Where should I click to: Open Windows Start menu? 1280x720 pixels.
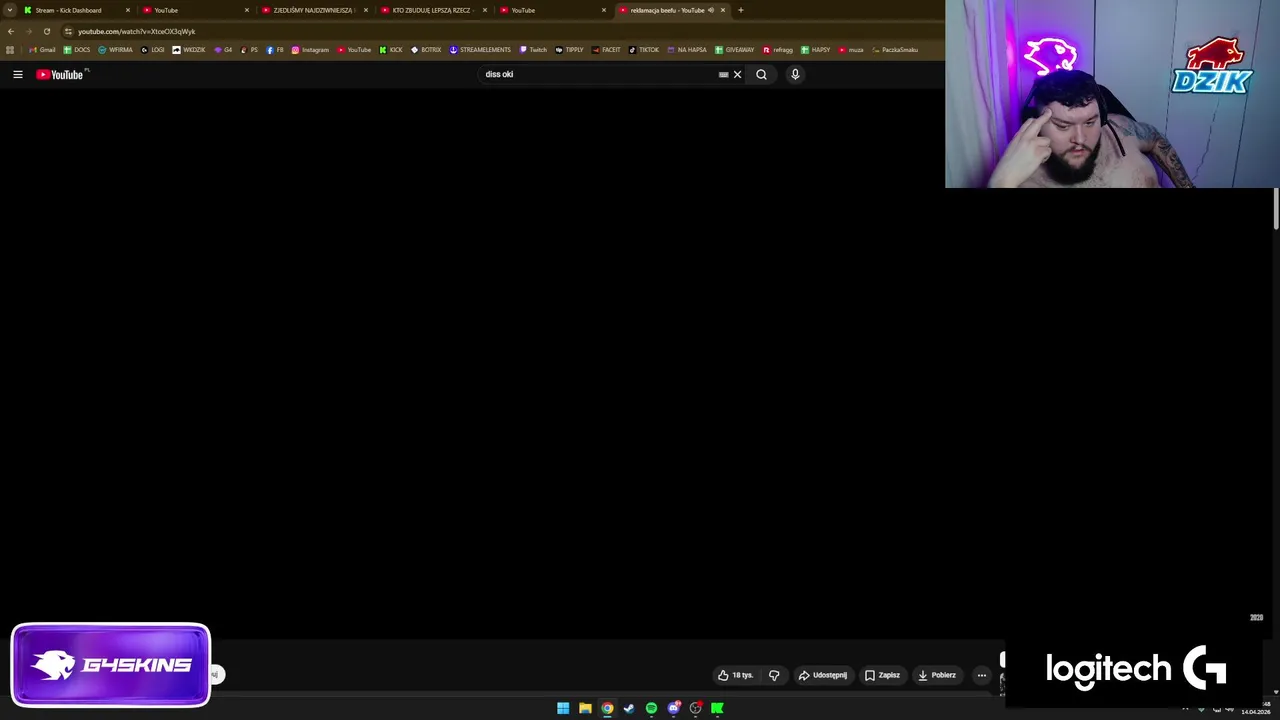[x=563, y=708]
